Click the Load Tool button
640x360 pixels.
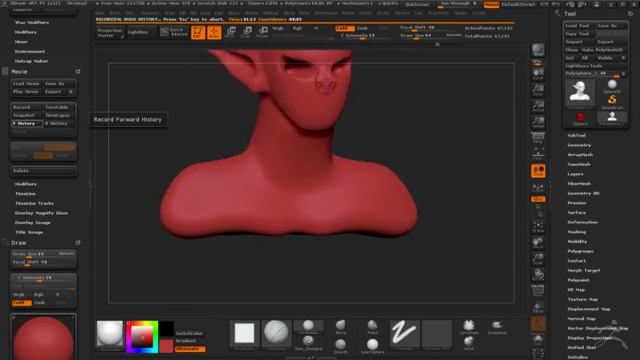click(580, 26)
